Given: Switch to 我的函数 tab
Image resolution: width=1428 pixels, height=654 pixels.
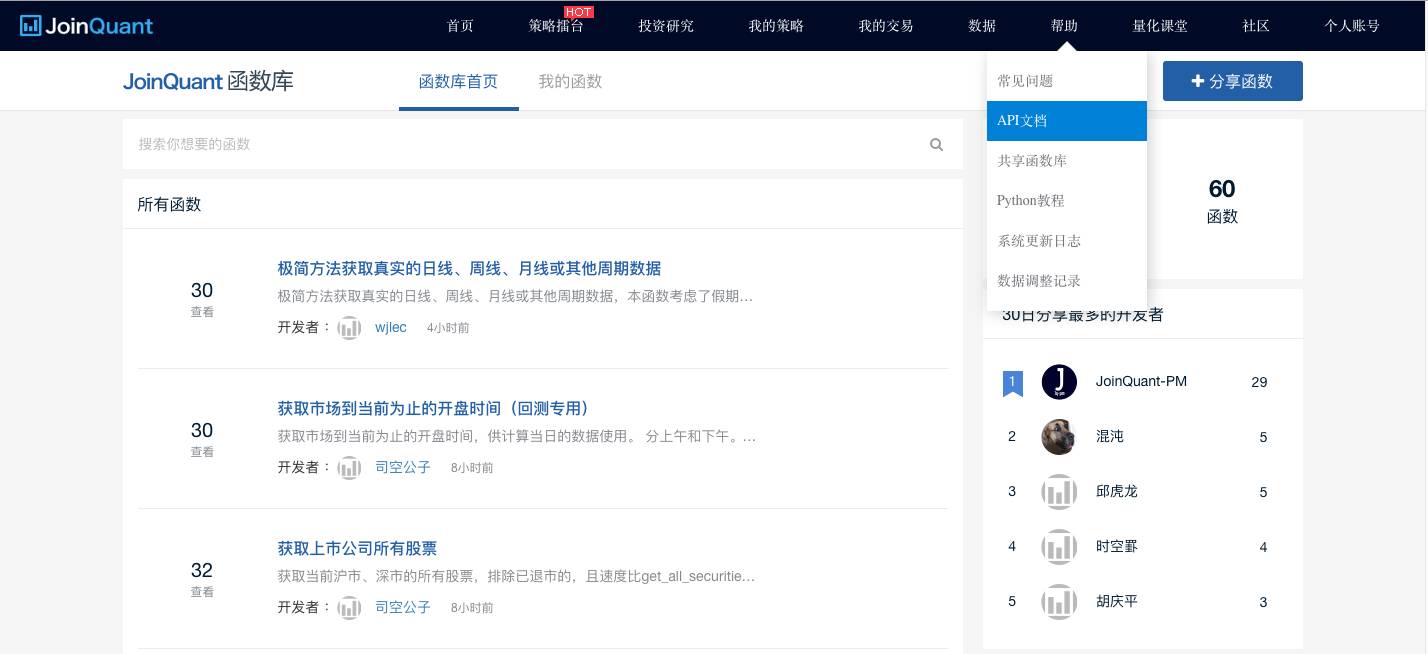Looking at the screenshot, I should (x=570, y=82).
